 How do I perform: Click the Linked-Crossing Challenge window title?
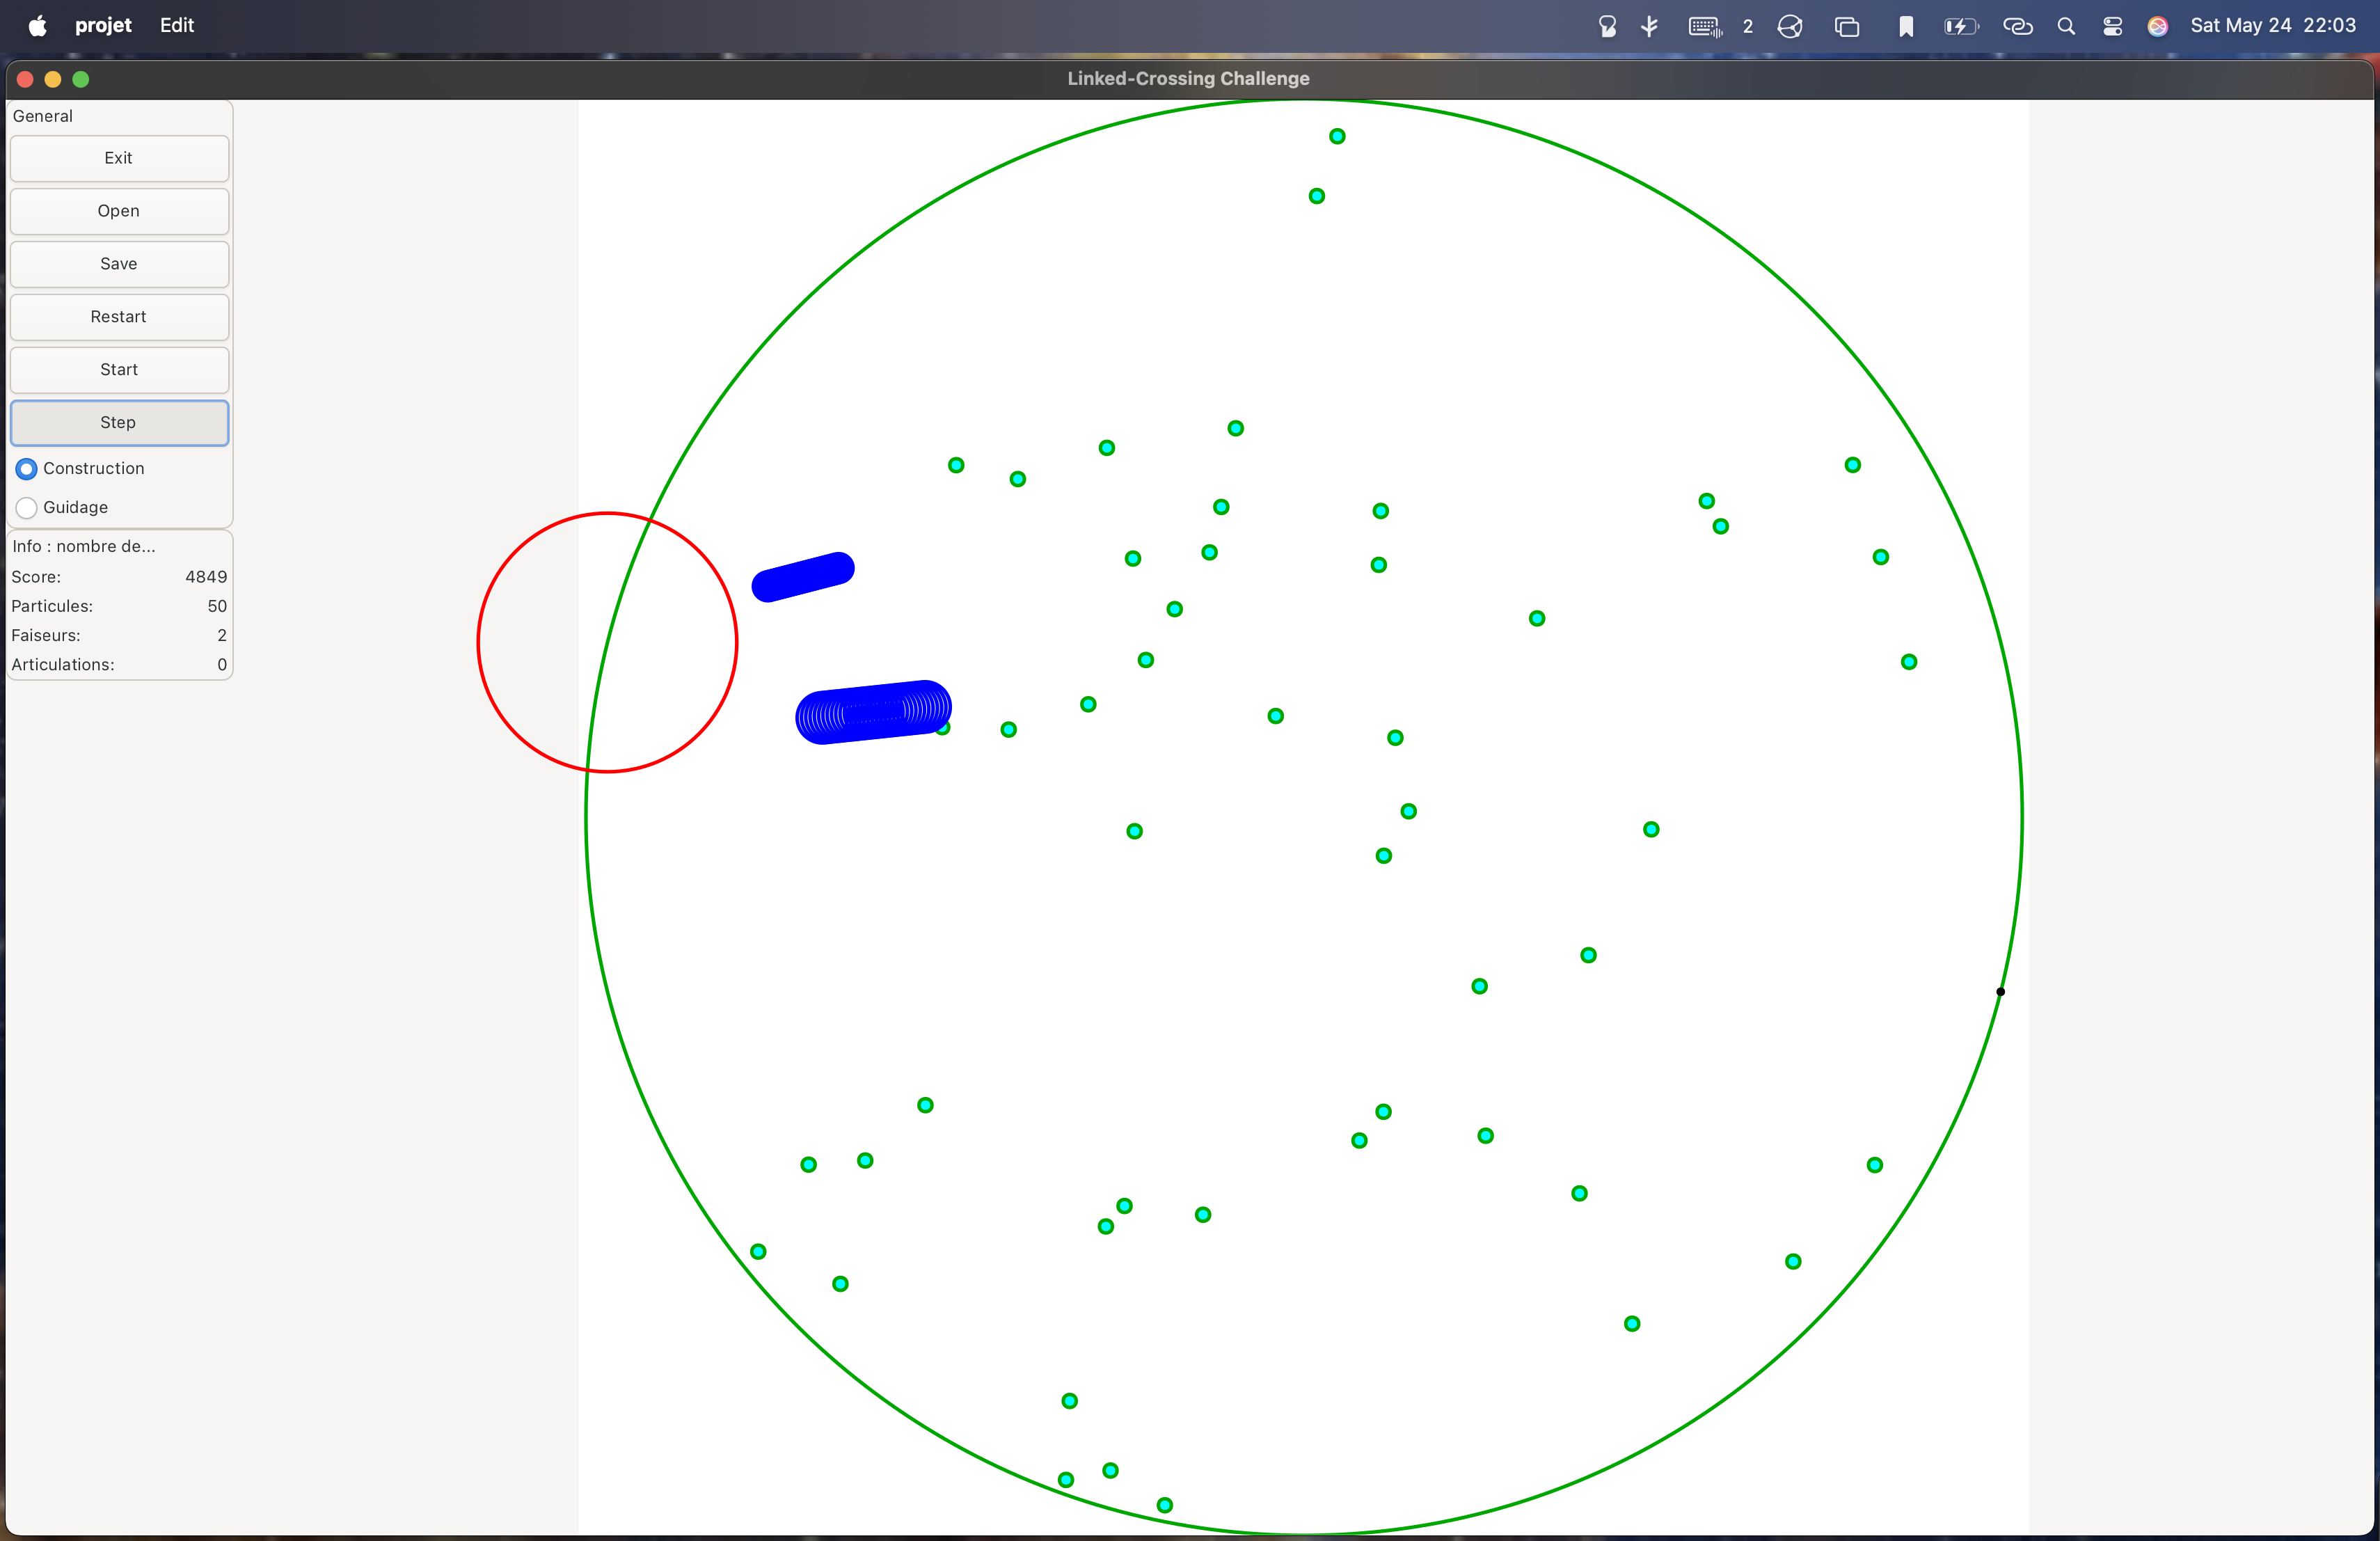[1188, 78]
